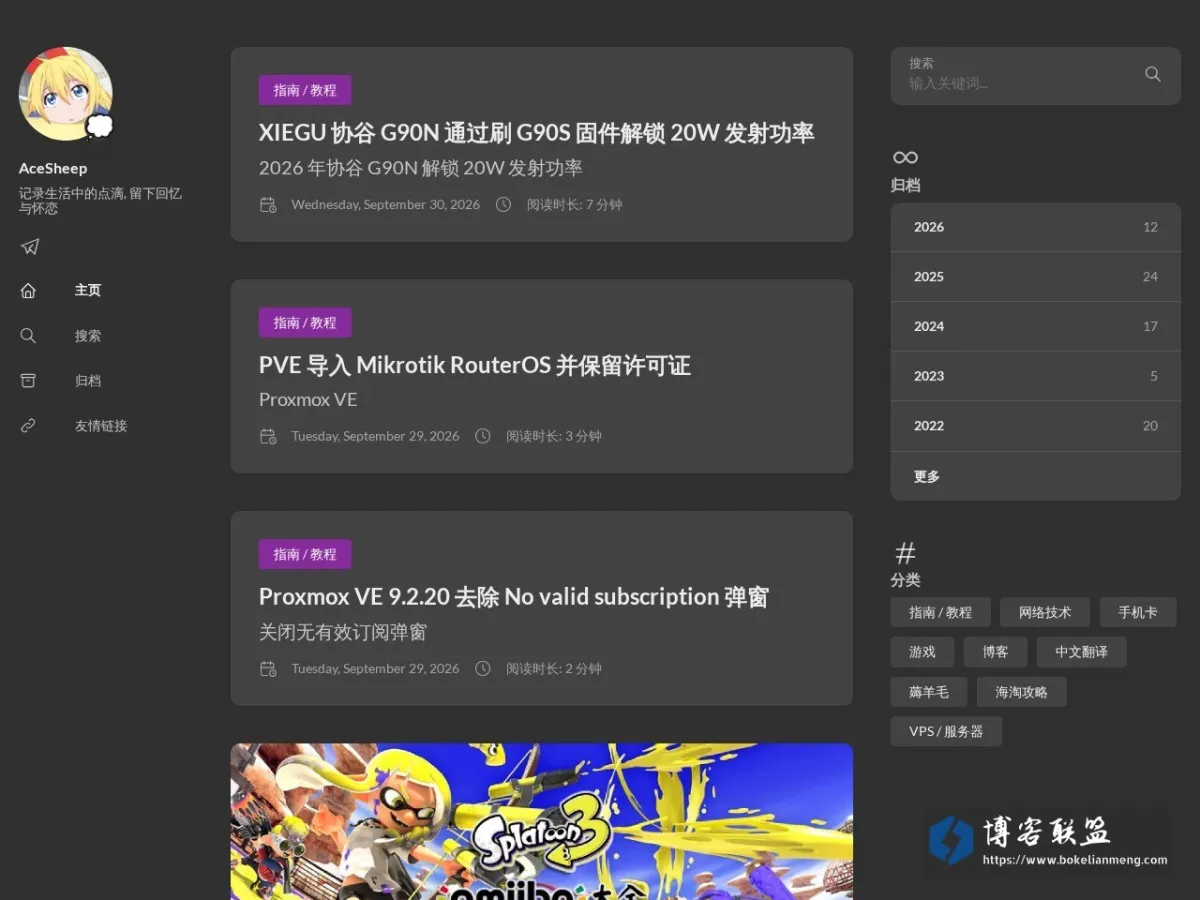
Task: Click the 关闭无有效订阅弹窗 subtitle
Action: (343, 632)
